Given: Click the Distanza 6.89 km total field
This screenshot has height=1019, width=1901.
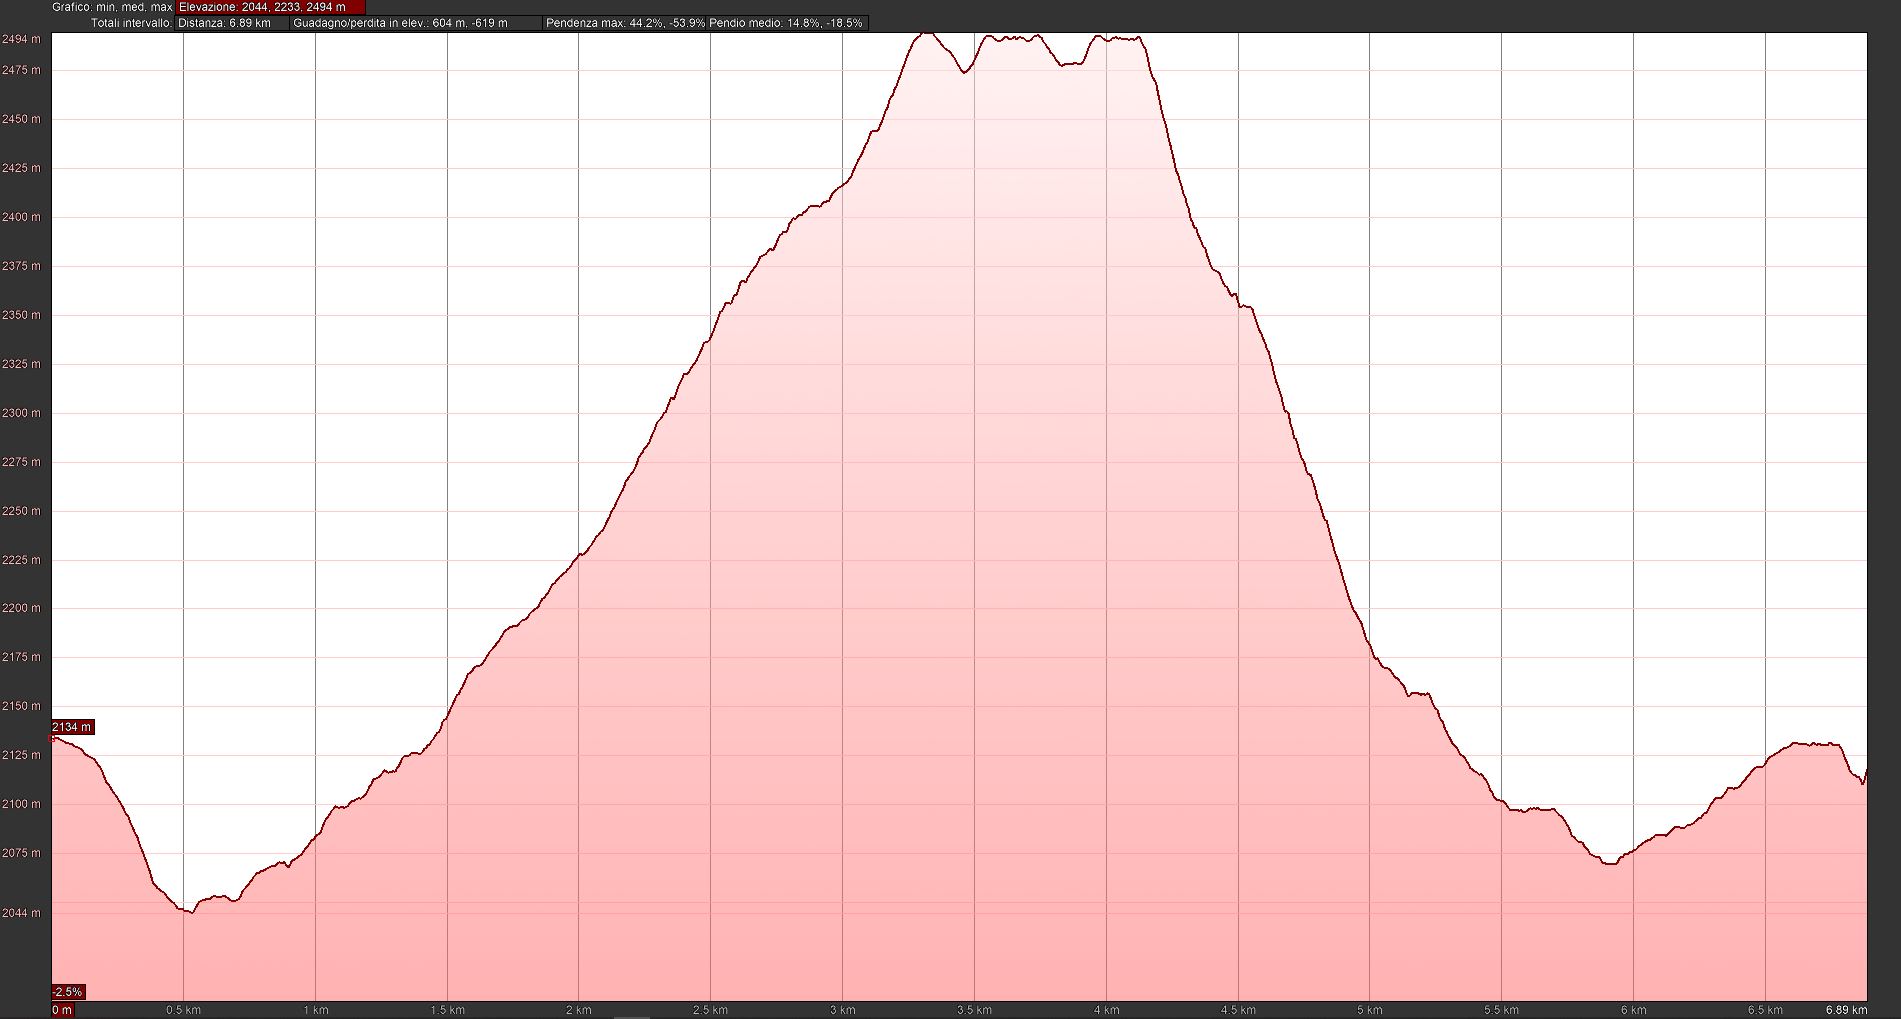Looking at the screenshot, I should point(231,23).
